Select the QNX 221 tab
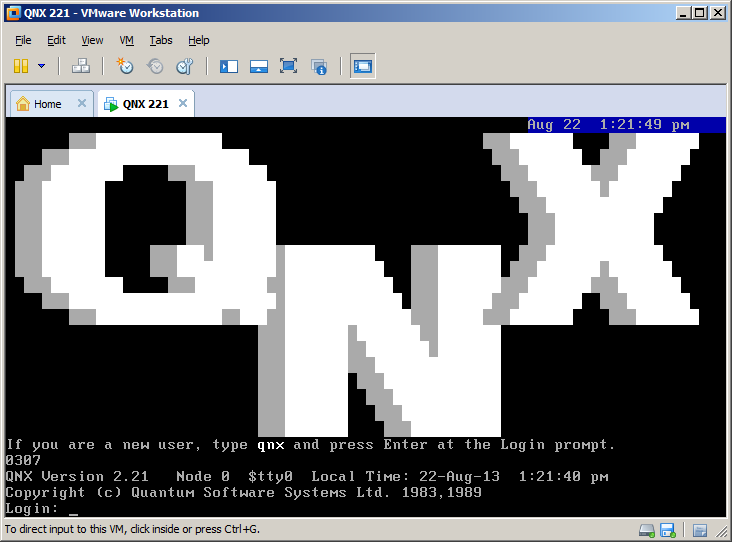Image resolution: width=732 pixels, height=542 pixels. 145,104
